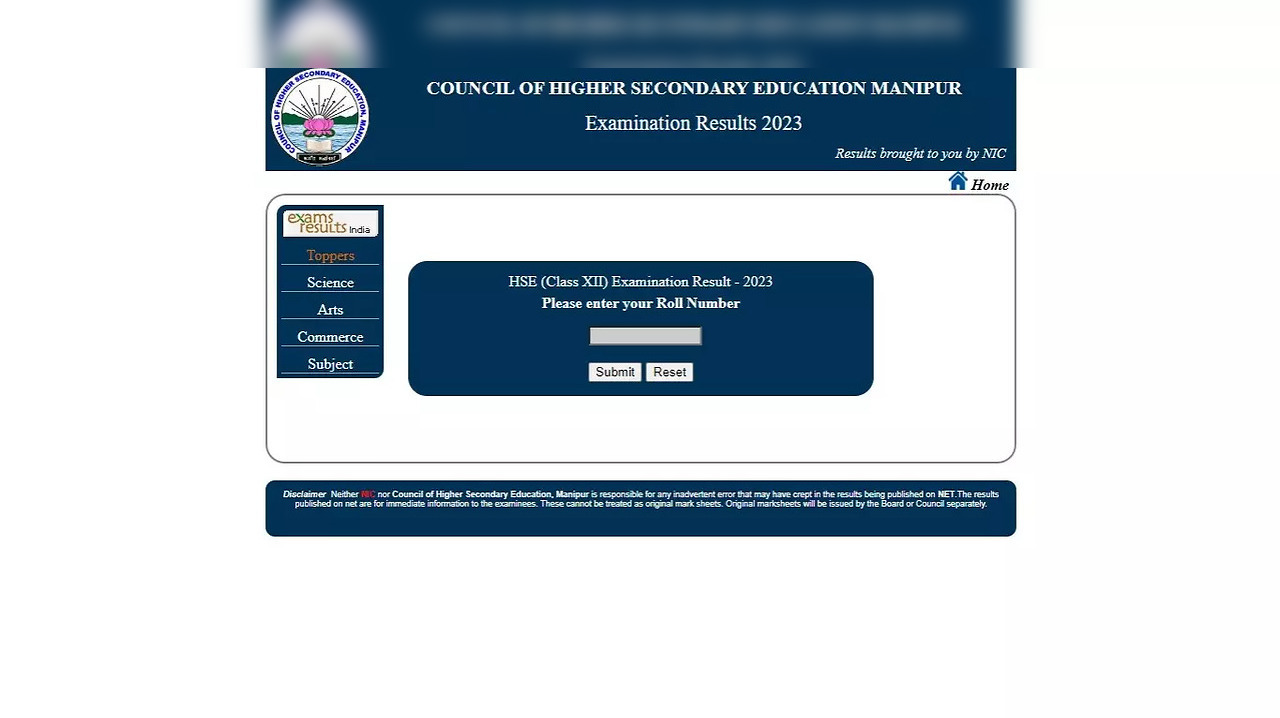Select the Science stream results
Screen dimensions: 1280x718
(x=330, y=282)
